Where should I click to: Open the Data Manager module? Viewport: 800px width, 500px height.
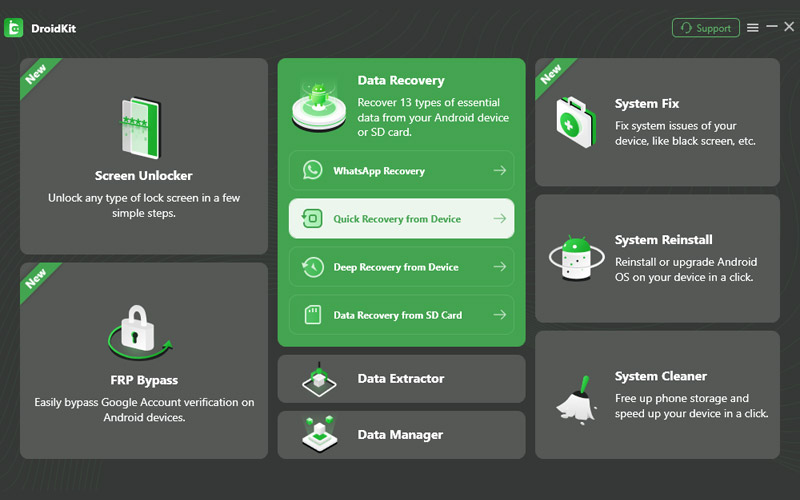pos(402,435)
